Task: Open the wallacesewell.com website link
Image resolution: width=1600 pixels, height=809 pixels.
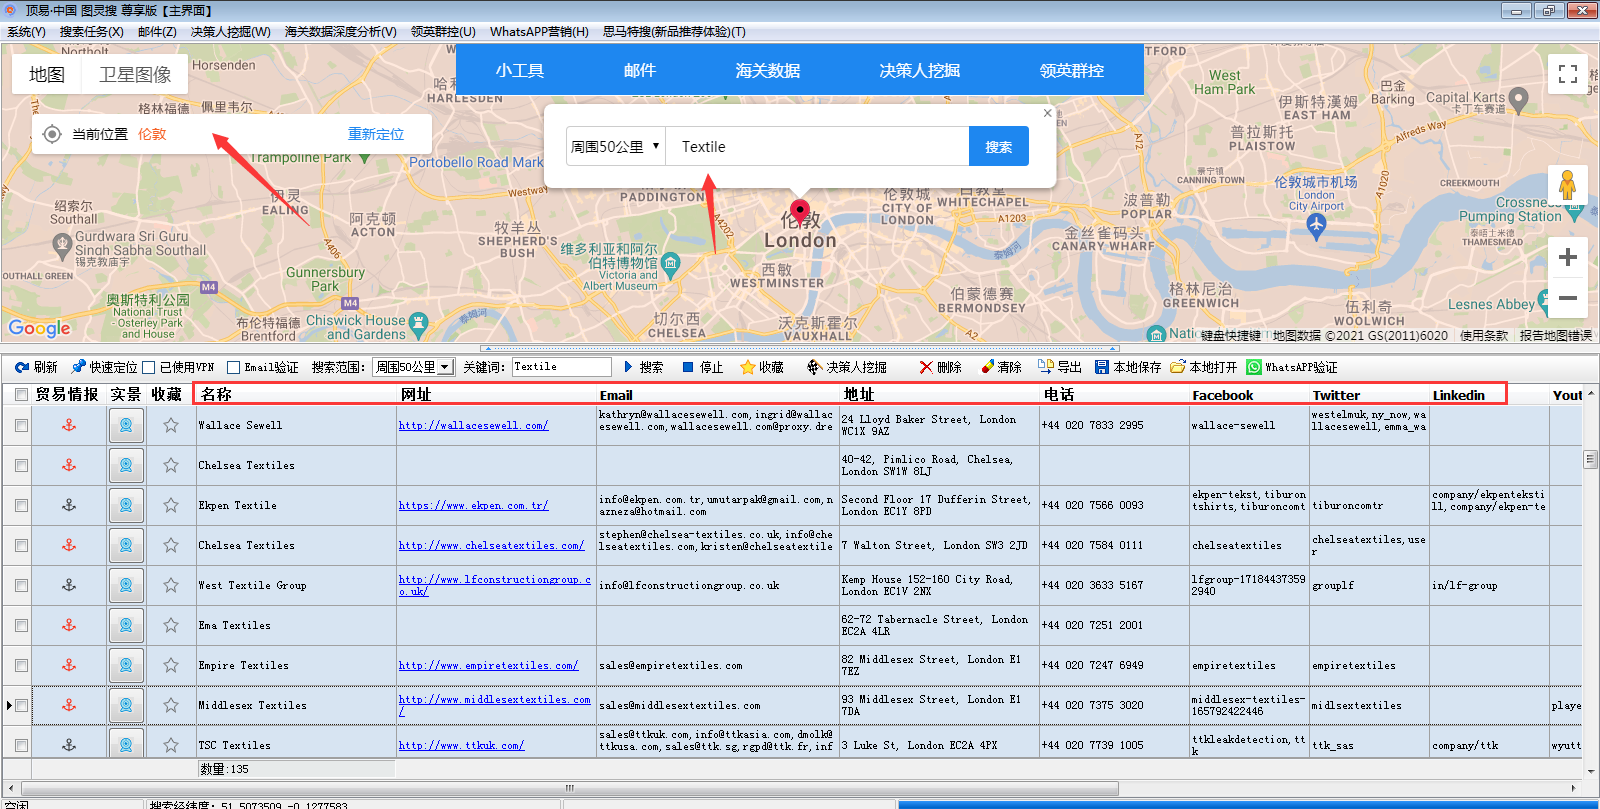Action: click(x=473, y=425)
